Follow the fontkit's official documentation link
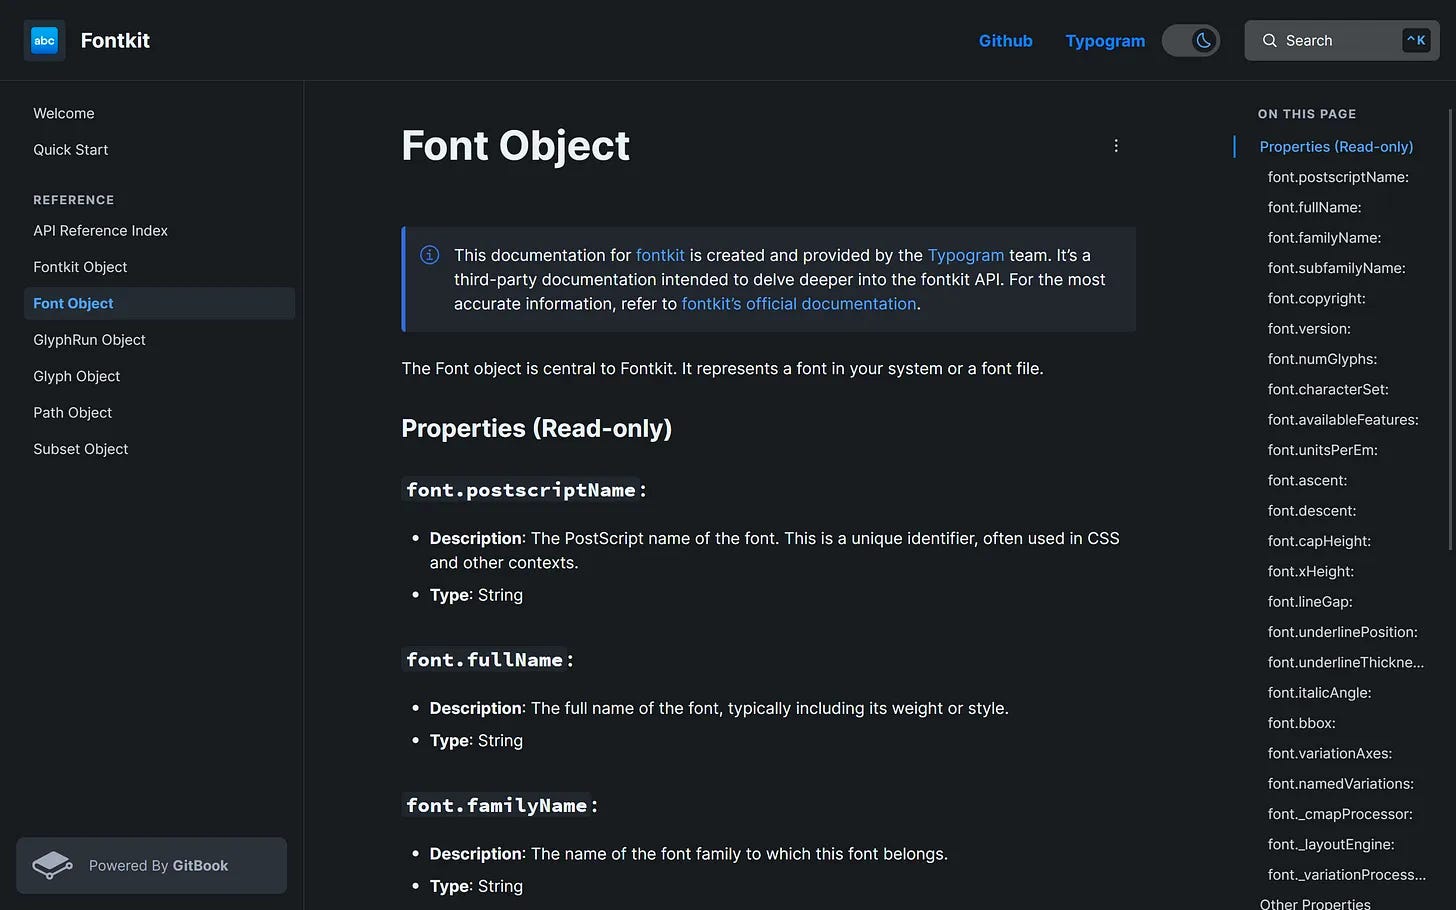 (x=798, y=303)
